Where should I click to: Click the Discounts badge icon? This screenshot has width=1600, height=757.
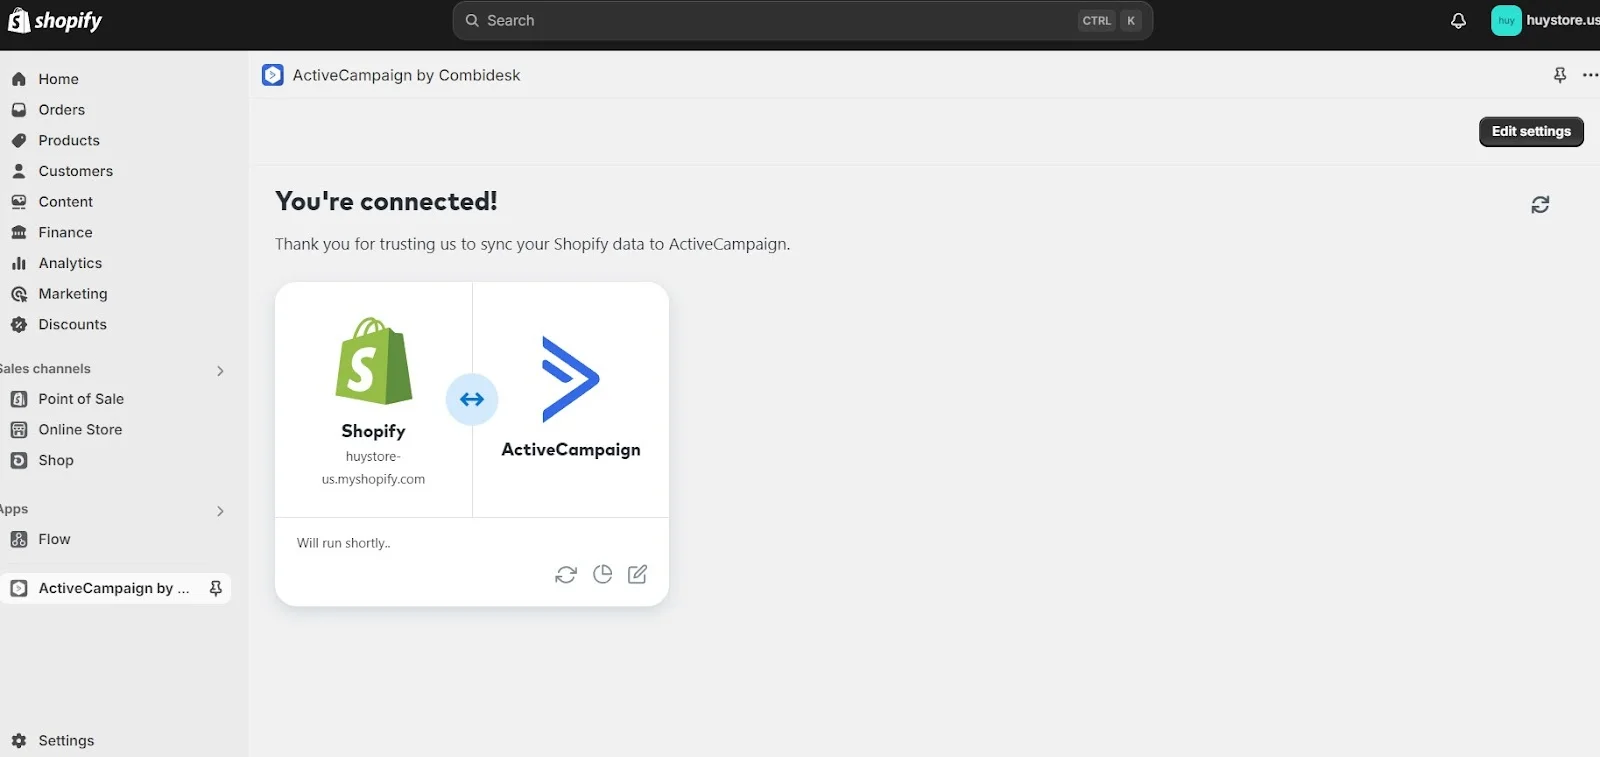[x=18, y=324]
